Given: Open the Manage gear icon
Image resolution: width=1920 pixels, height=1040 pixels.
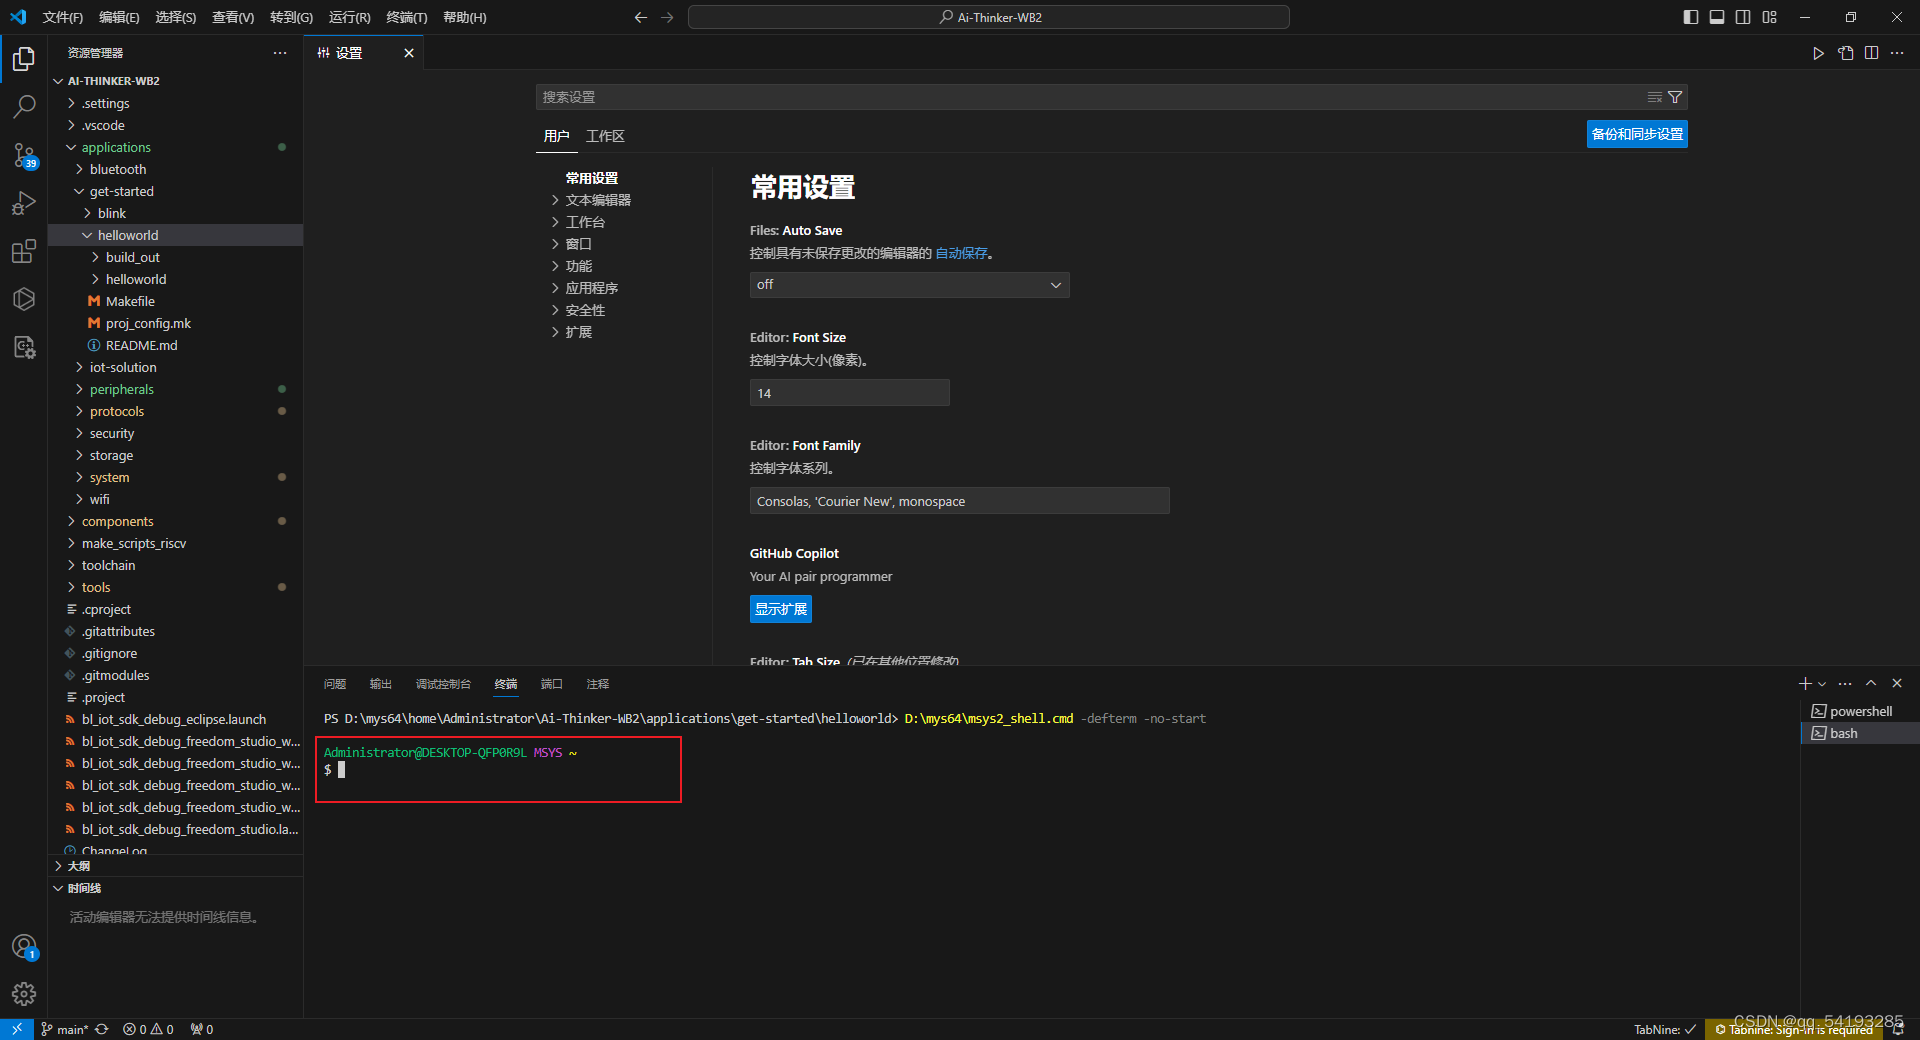Looking at the screenshot, I should coord(24,993).
